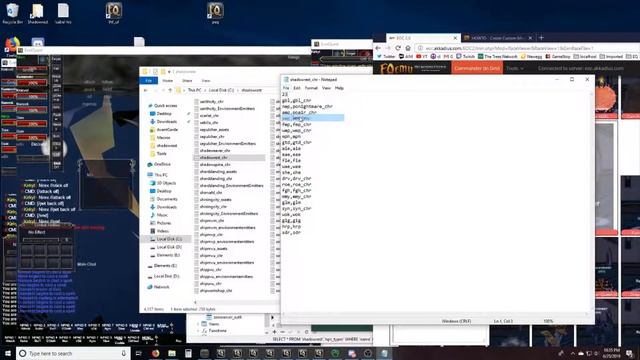Open Notepad View menu

click(x=326, y=88)
